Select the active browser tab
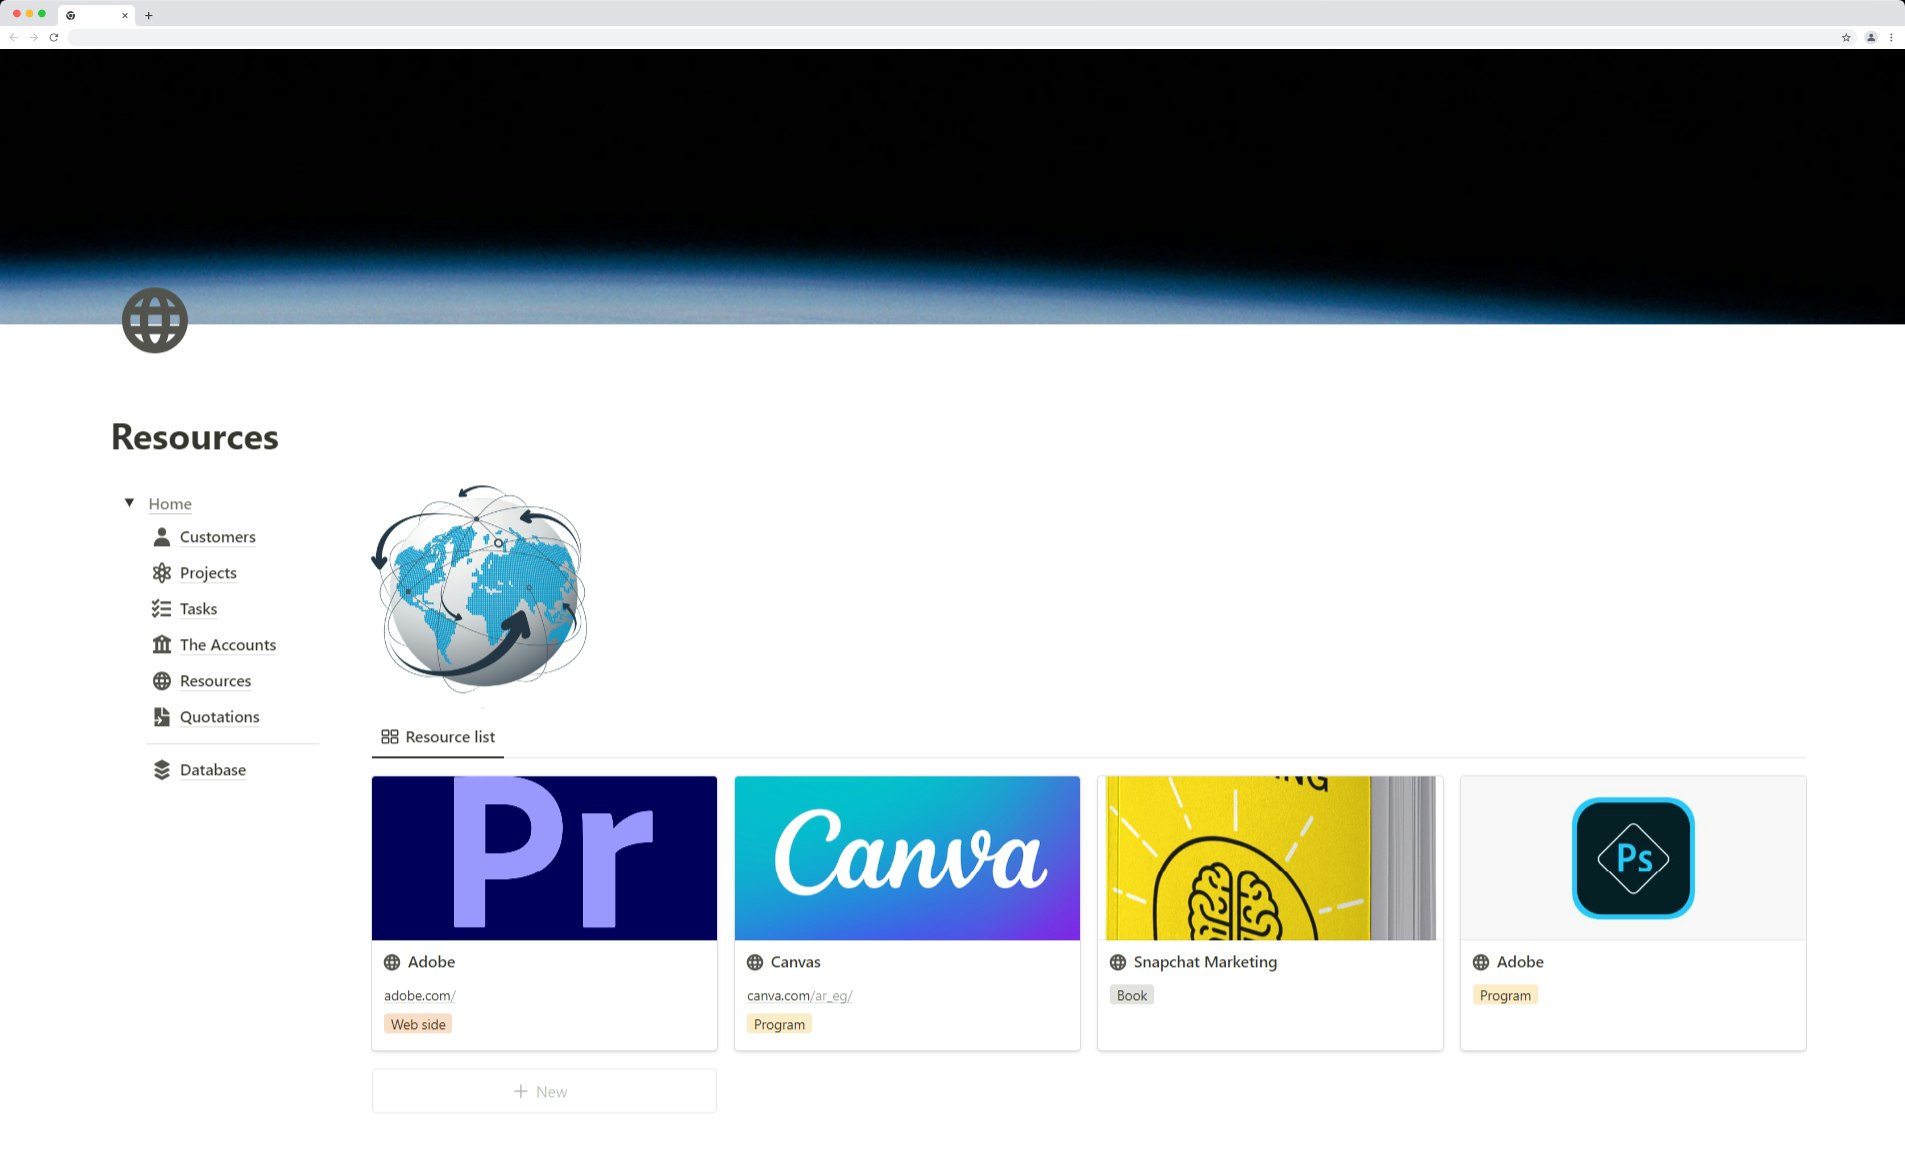1905x1173 pixels. click(x=96, y=15)
